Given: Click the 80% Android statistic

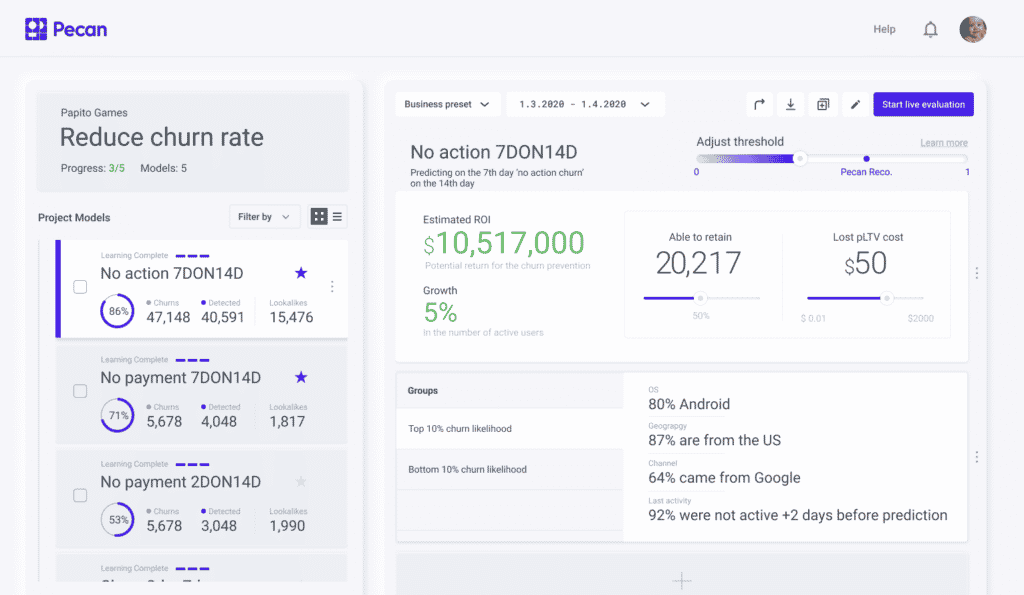Looking at the screenshot, I should [x=689, y=404].
